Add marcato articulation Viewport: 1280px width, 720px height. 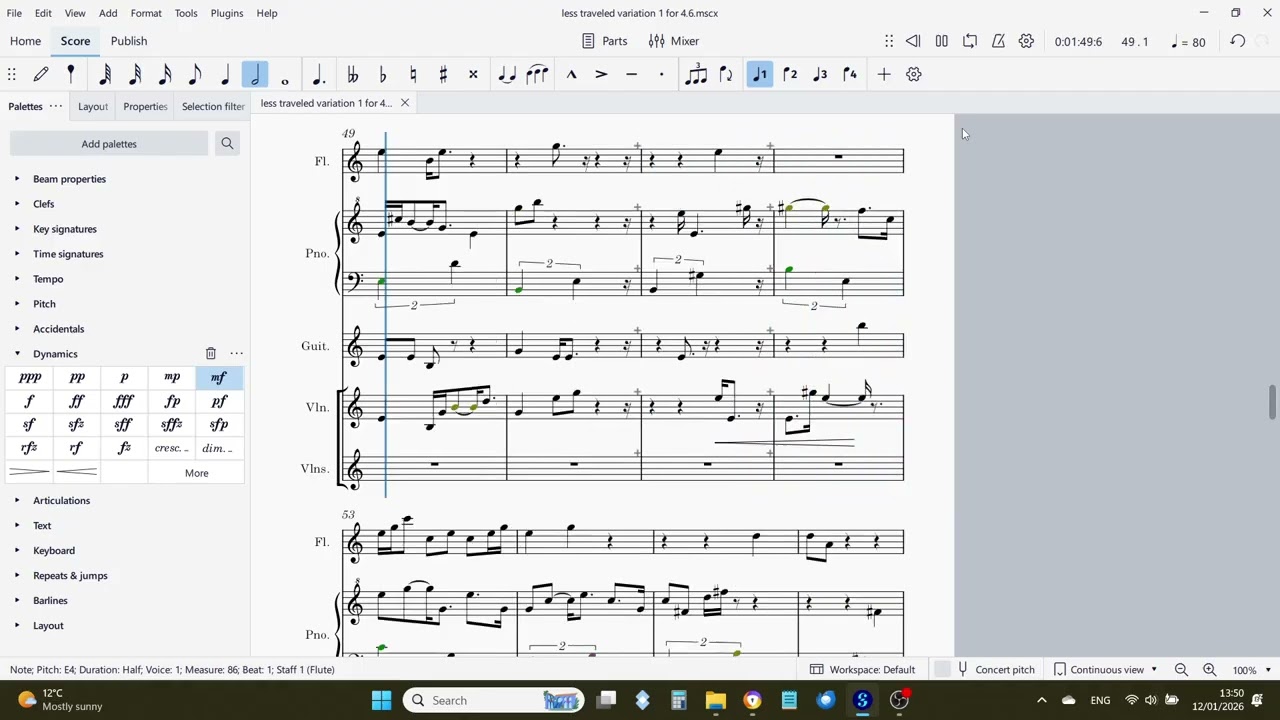click(571, 74)
